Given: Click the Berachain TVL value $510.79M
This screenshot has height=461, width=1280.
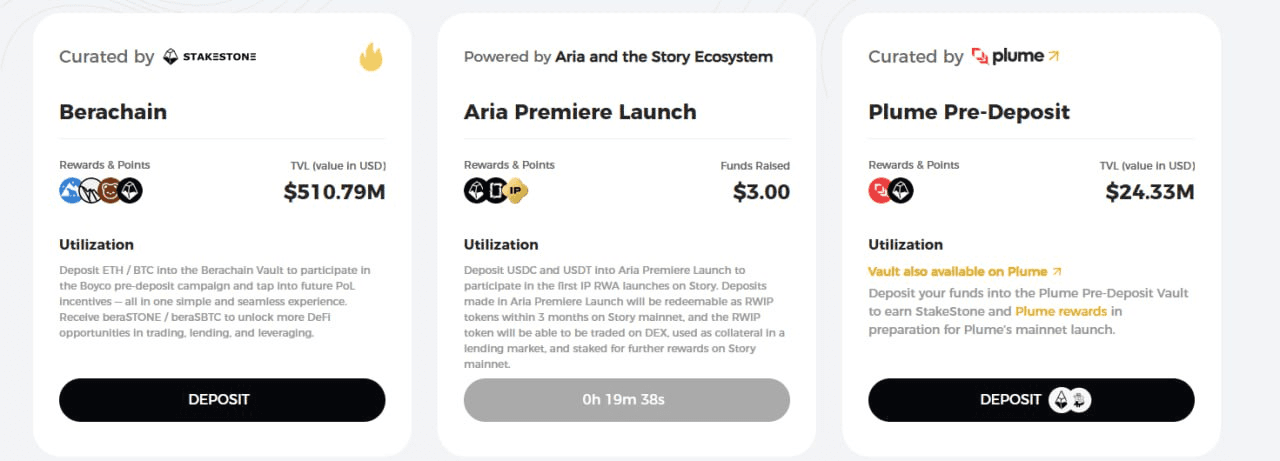Looking at the screenshot, I should tap(334, 191).
